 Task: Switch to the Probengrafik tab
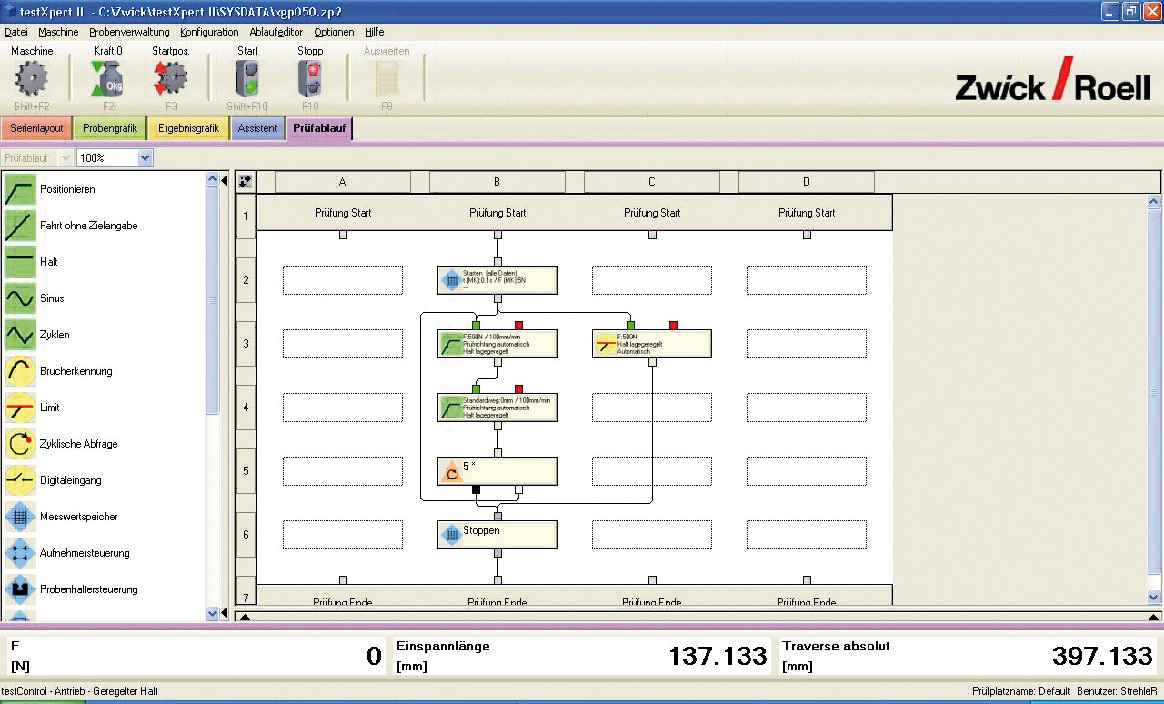[x=110, y=128]
